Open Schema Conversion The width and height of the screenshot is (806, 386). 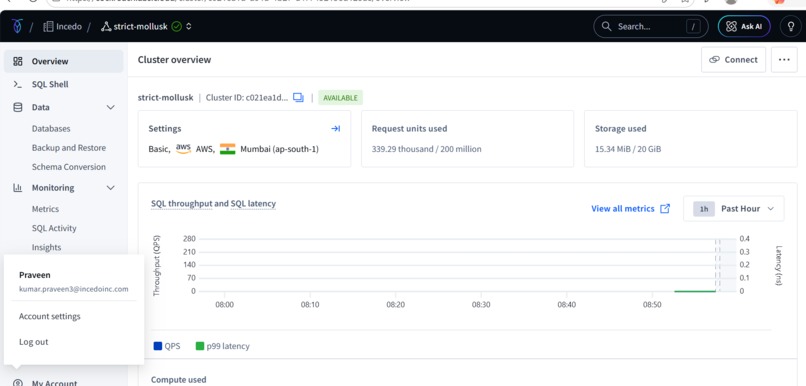coord(69,167)
